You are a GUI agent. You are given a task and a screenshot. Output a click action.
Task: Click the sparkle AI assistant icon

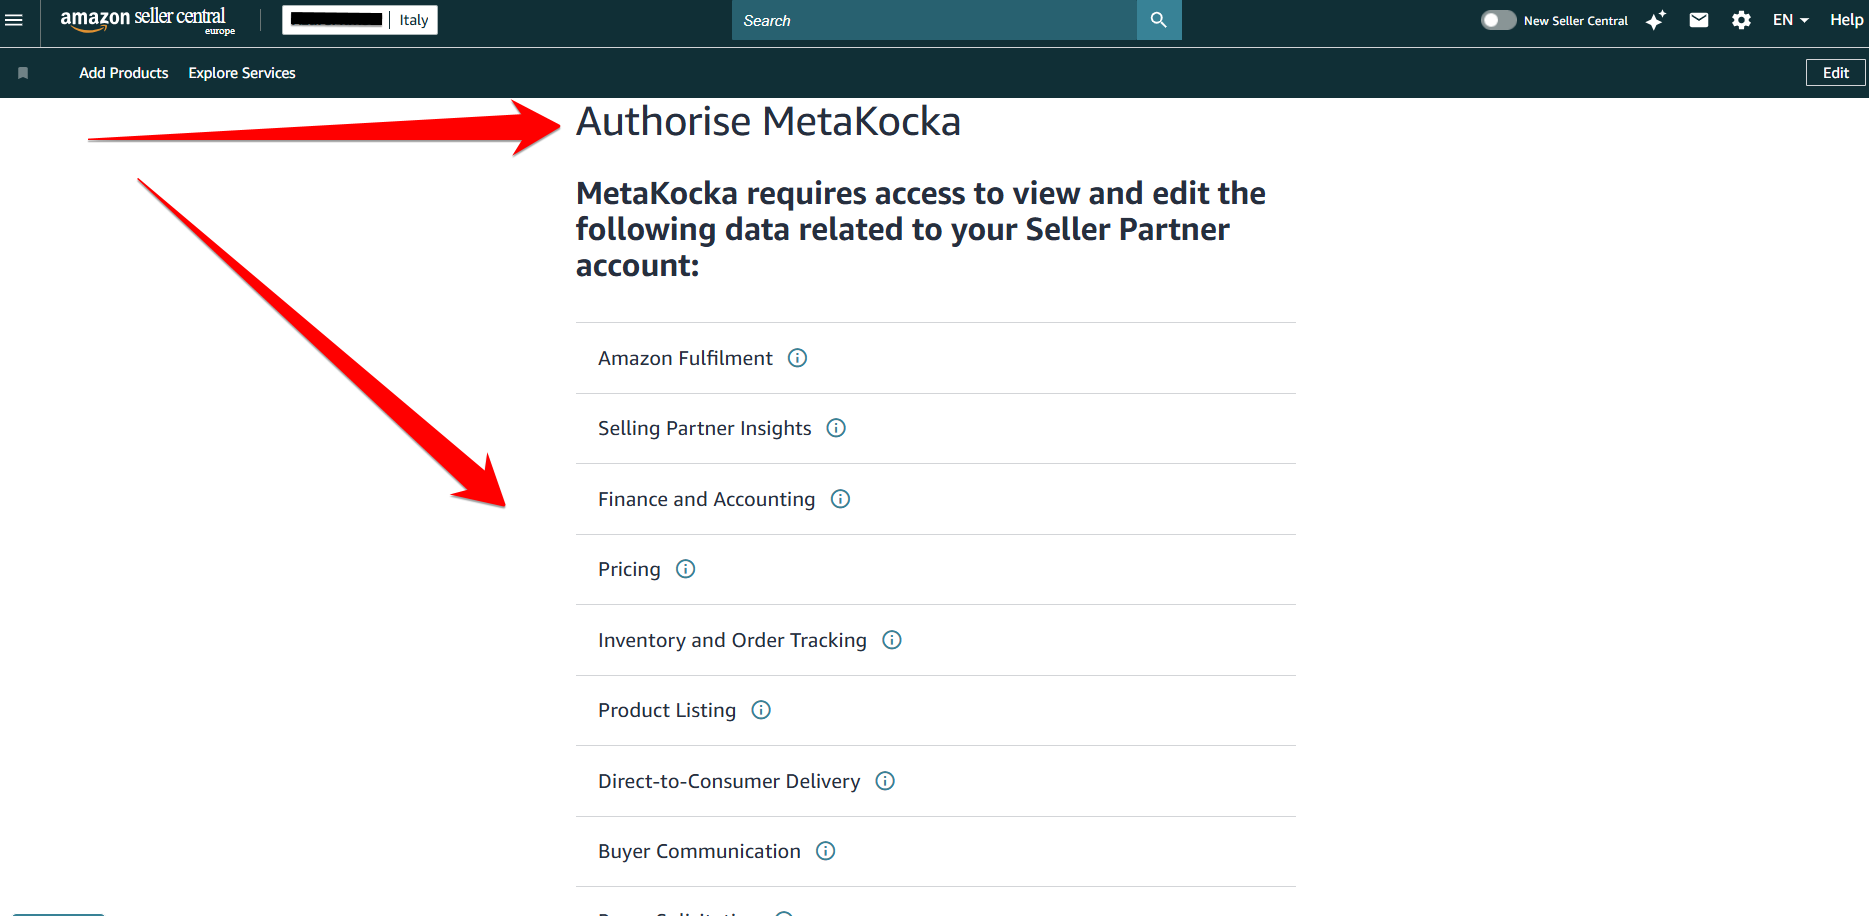(x=1656, y=20)
